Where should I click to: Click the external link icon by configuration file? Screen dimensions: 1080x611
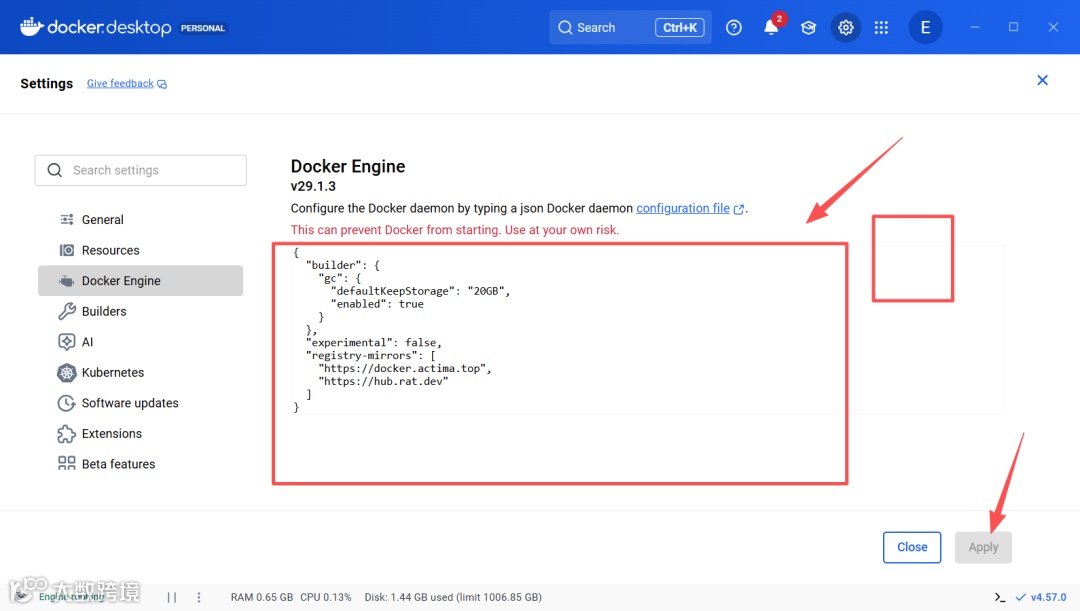pyautogui.click(x=738, y=209)
